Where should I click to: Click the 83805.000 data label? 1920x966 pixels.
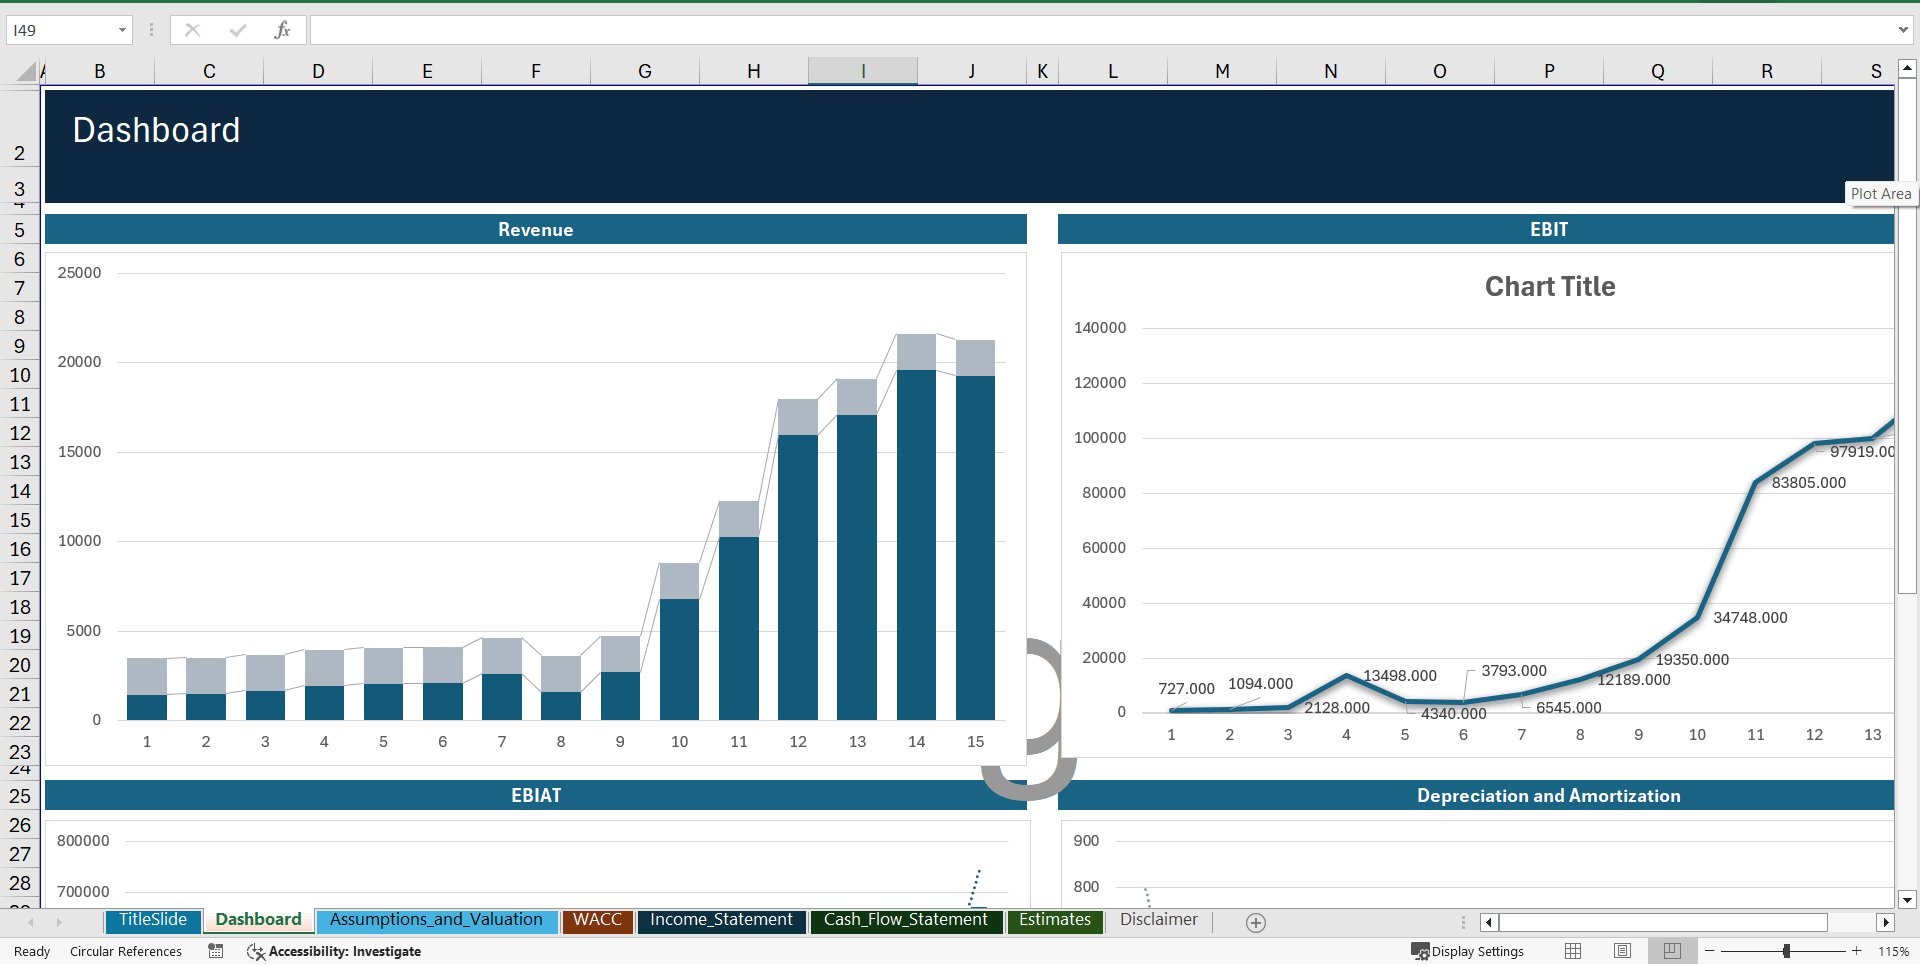pos(1809,482)
